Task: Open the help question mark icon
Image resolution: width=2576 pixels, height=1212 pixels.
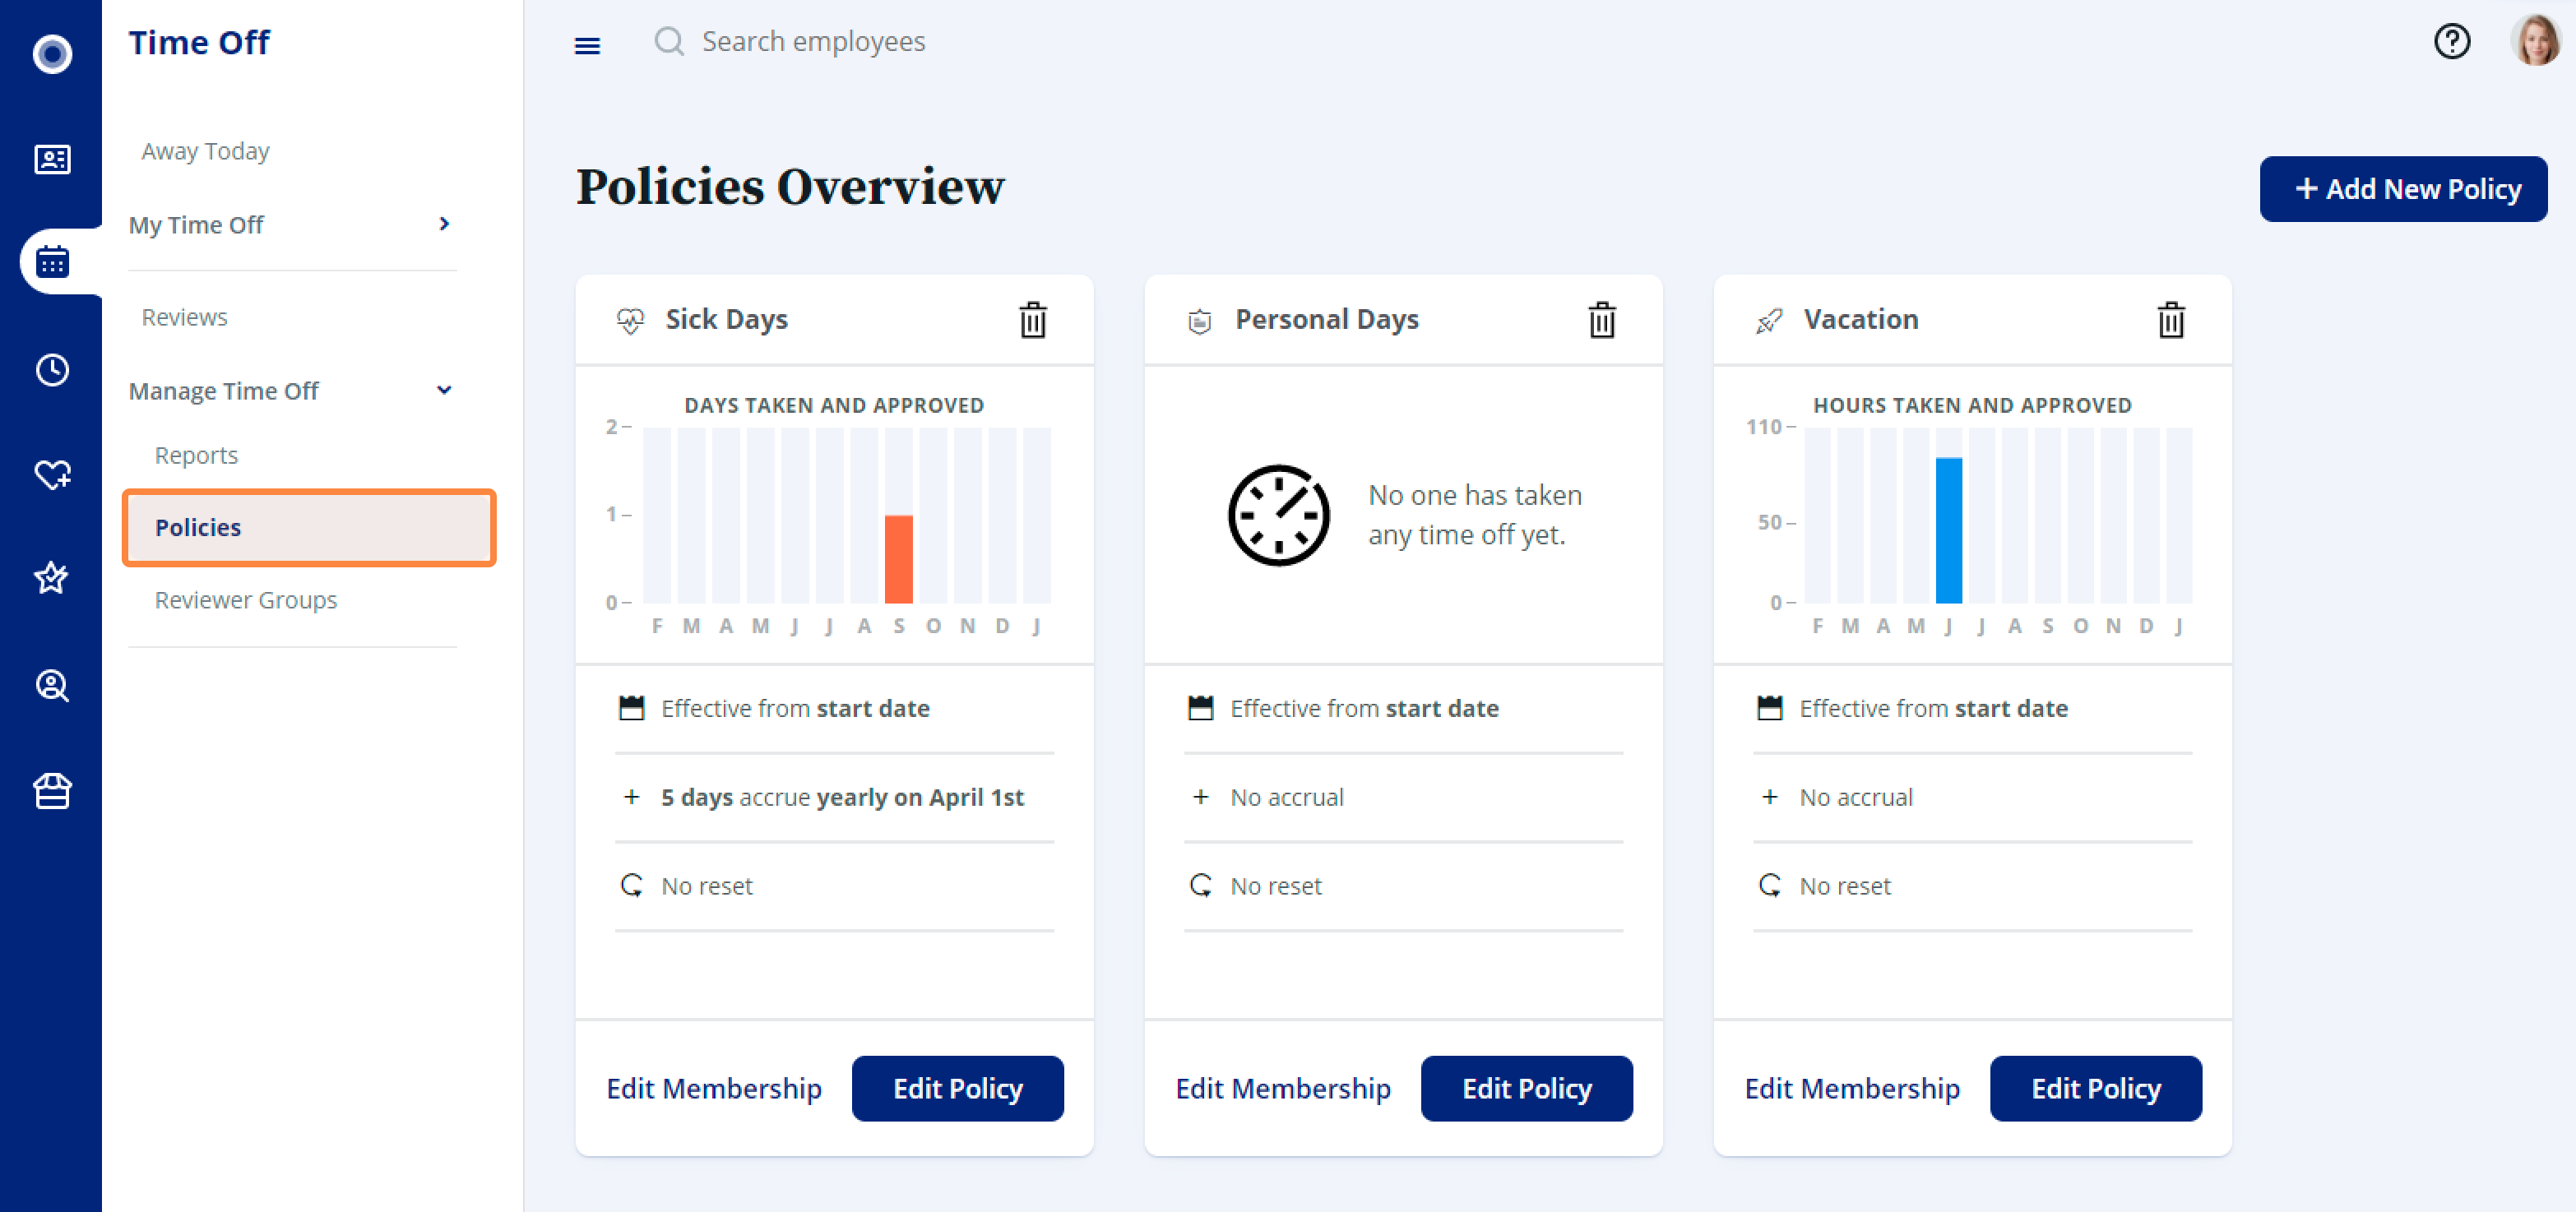Action: [x=2451, y=42]
